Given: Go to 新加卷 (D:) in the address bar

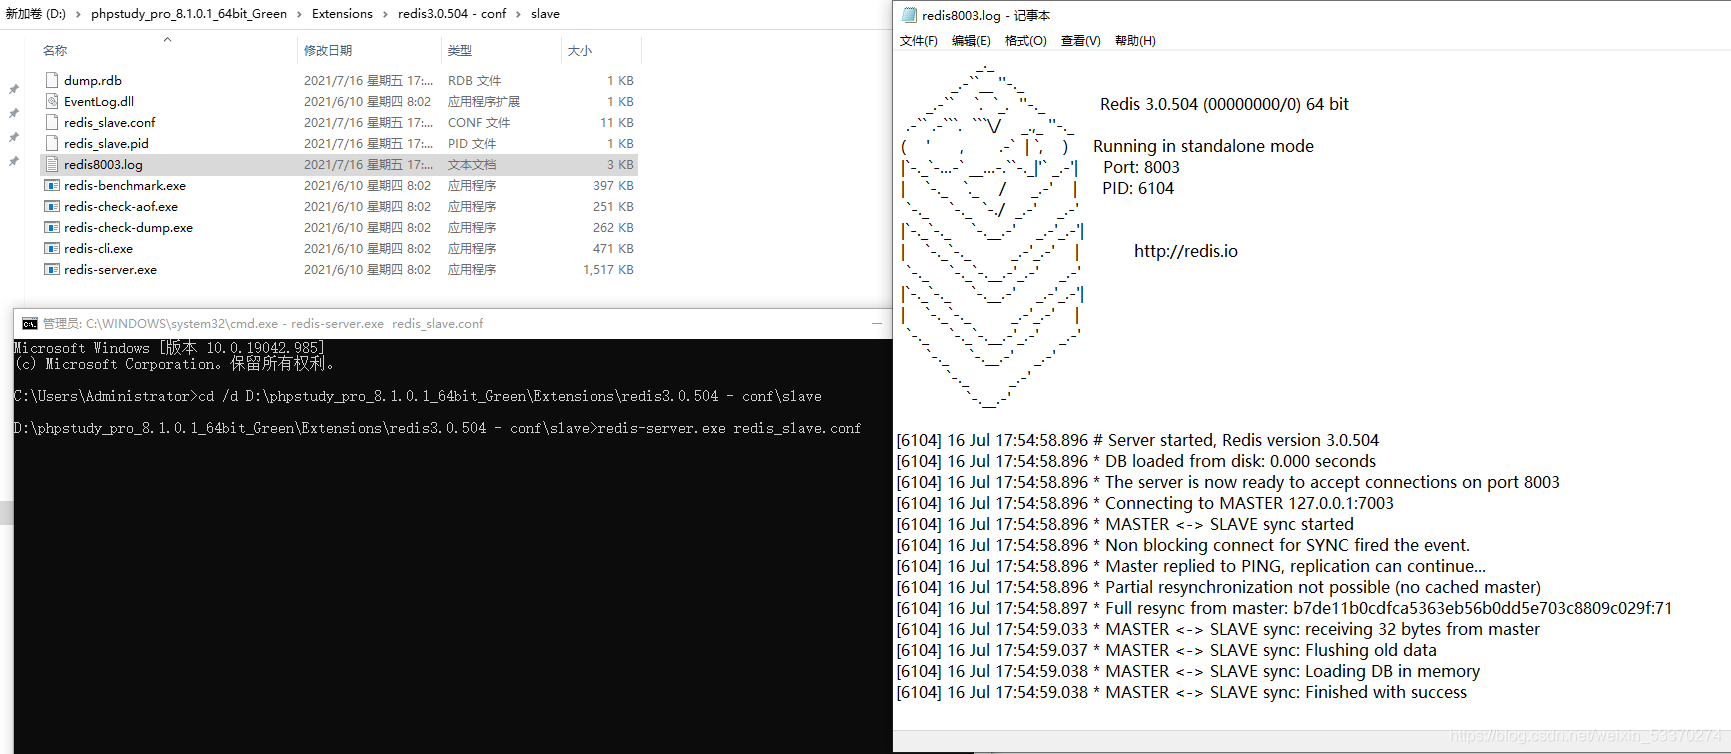Looking at the screenshot, I should pos(36,14).
